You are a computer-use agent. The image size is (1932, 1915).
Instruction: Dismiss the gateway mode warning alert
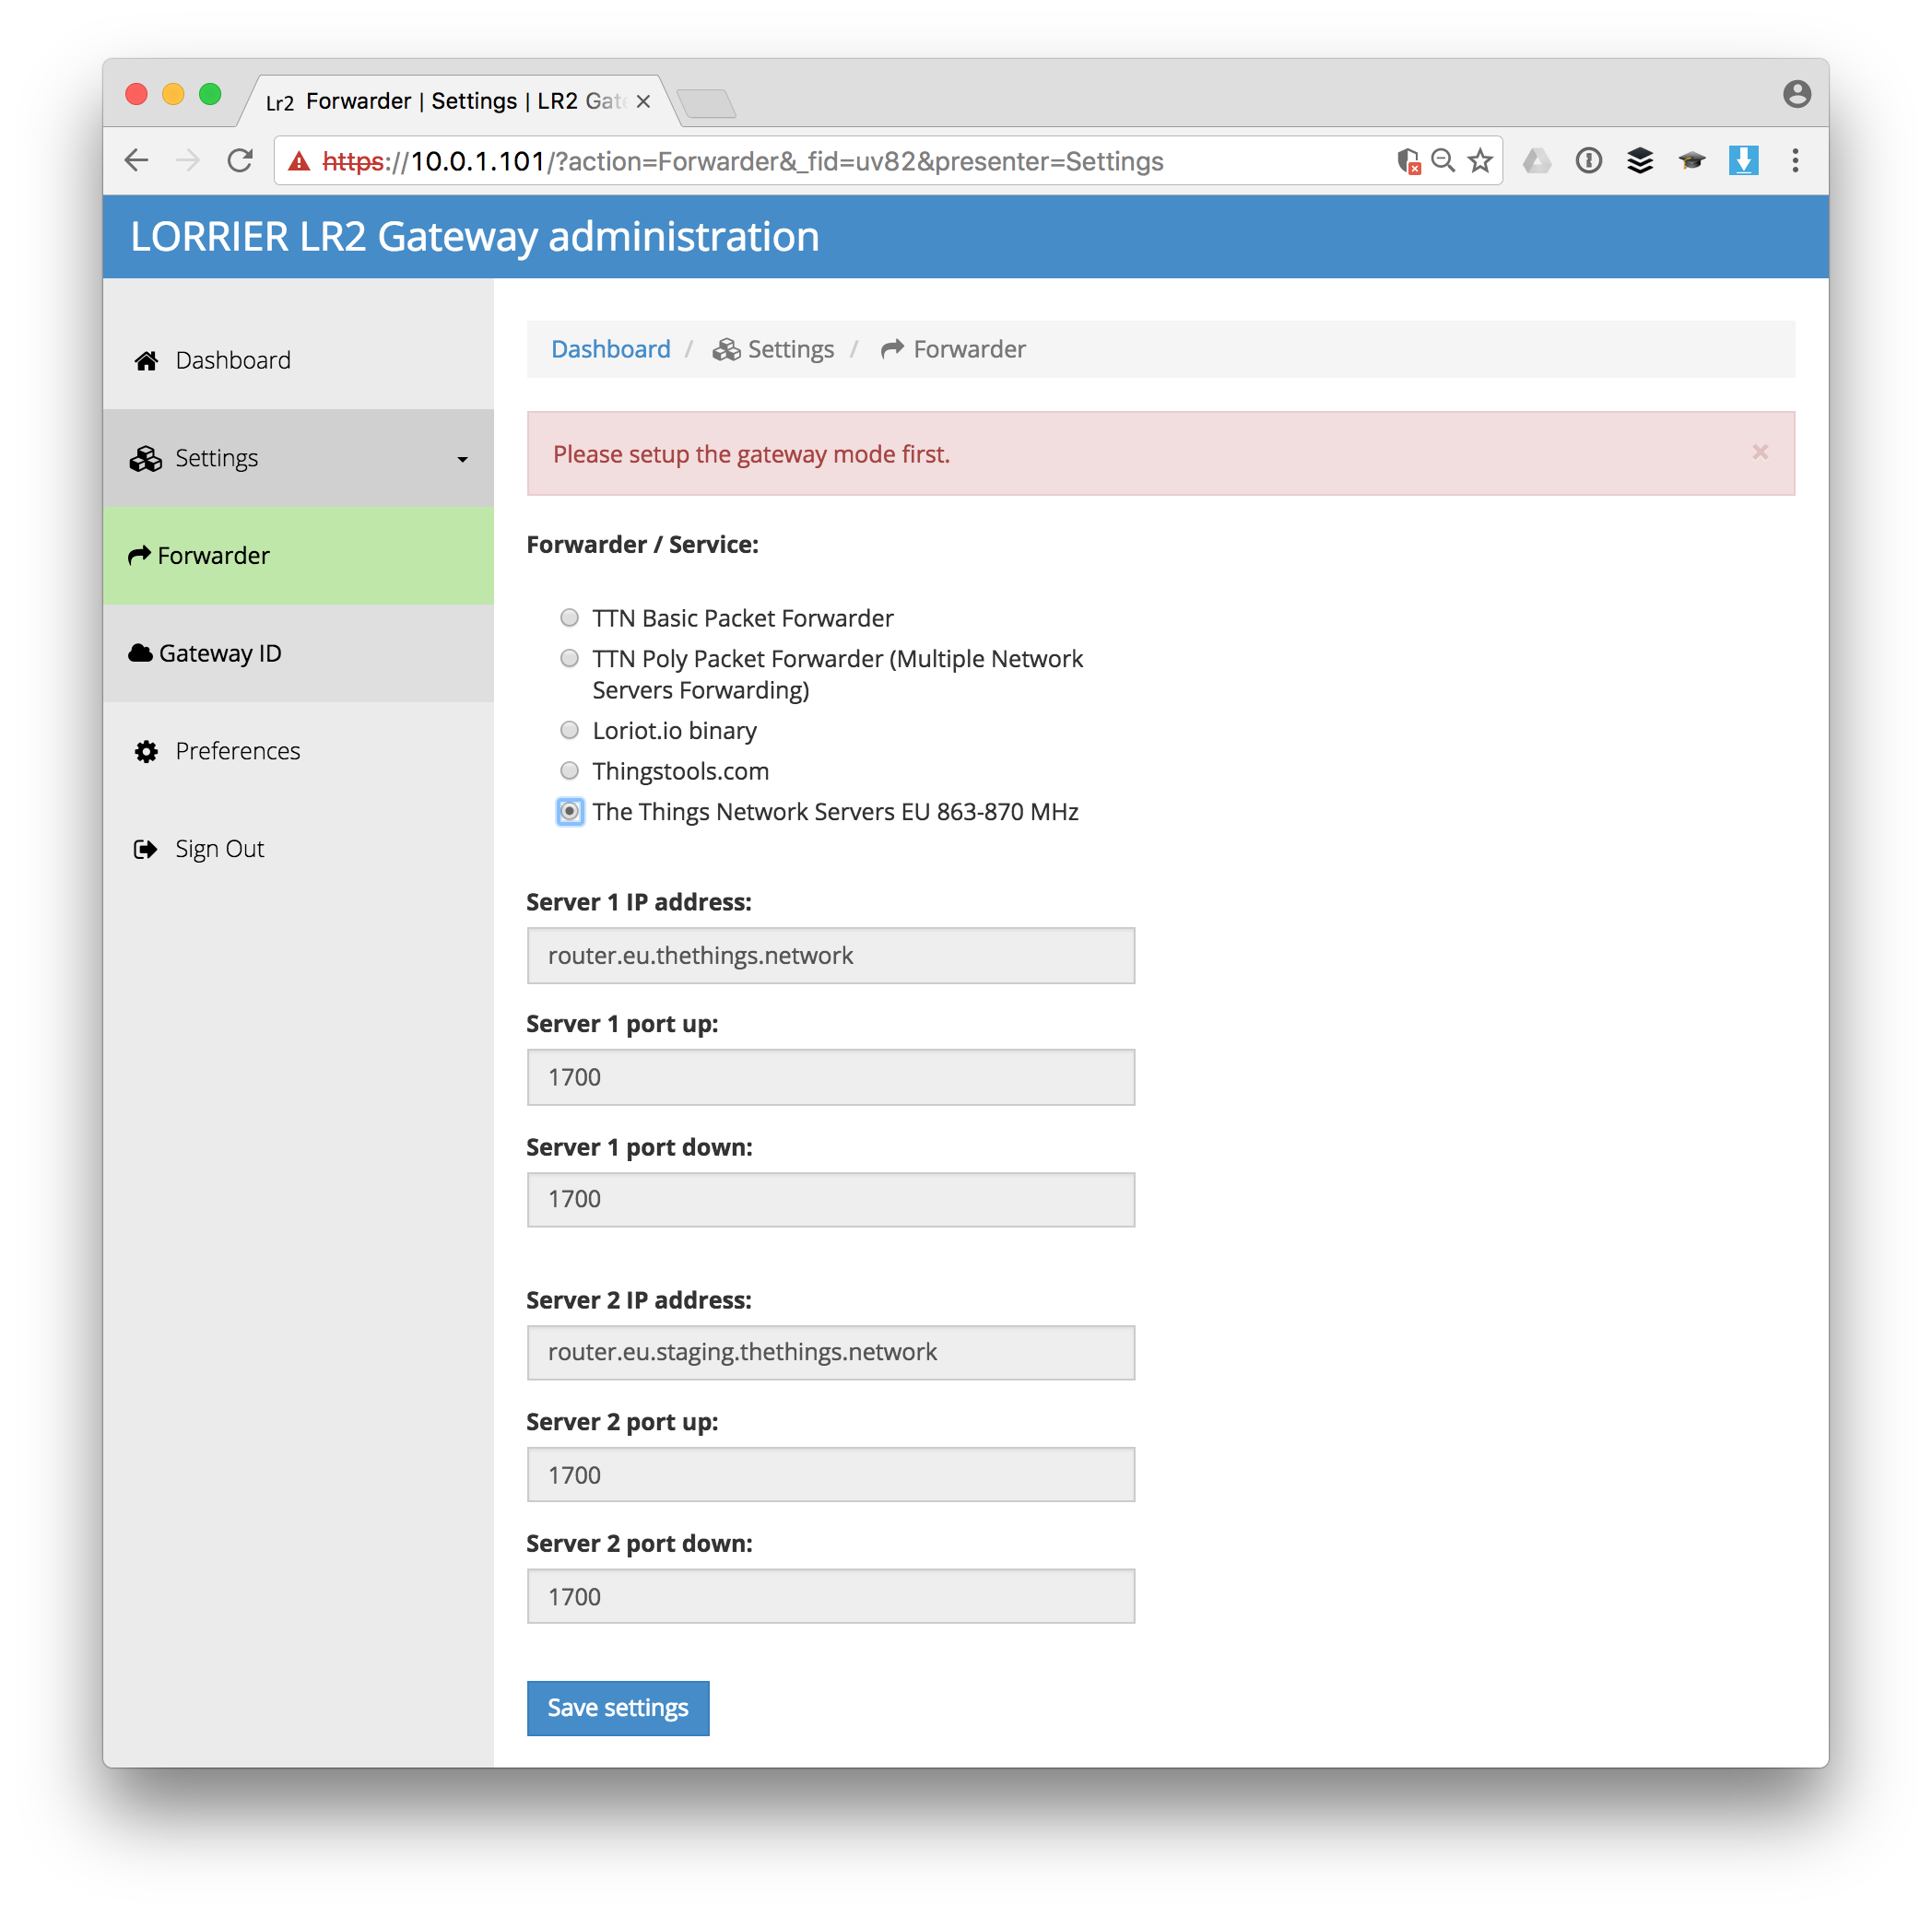(1760, 454)
